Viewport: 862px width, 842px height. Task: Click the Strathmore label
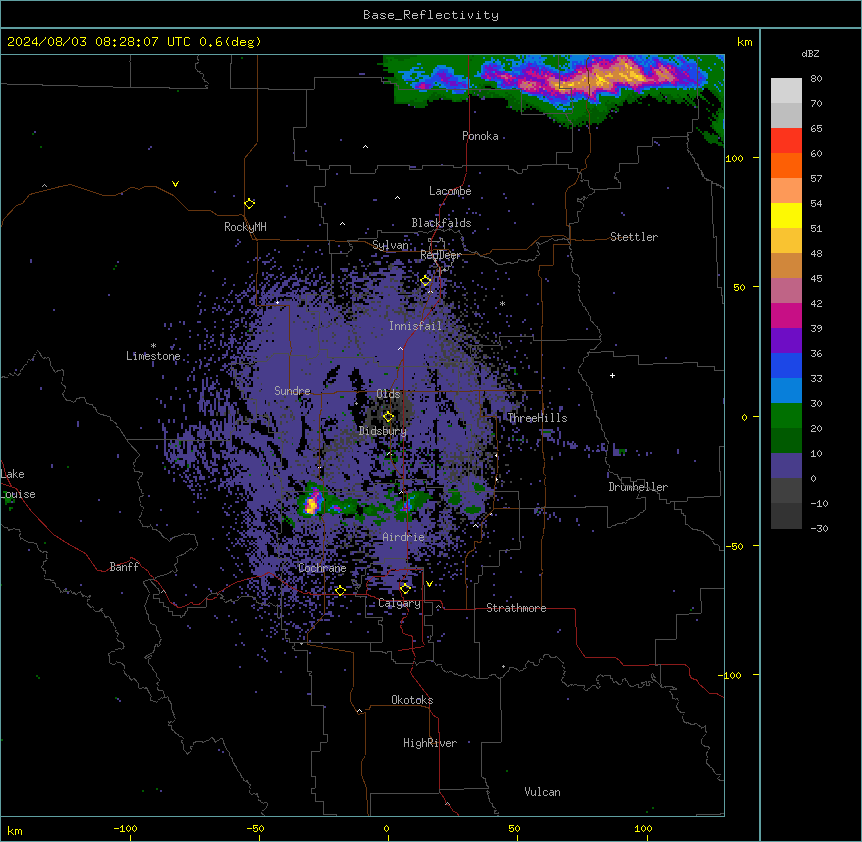point(516,608)
